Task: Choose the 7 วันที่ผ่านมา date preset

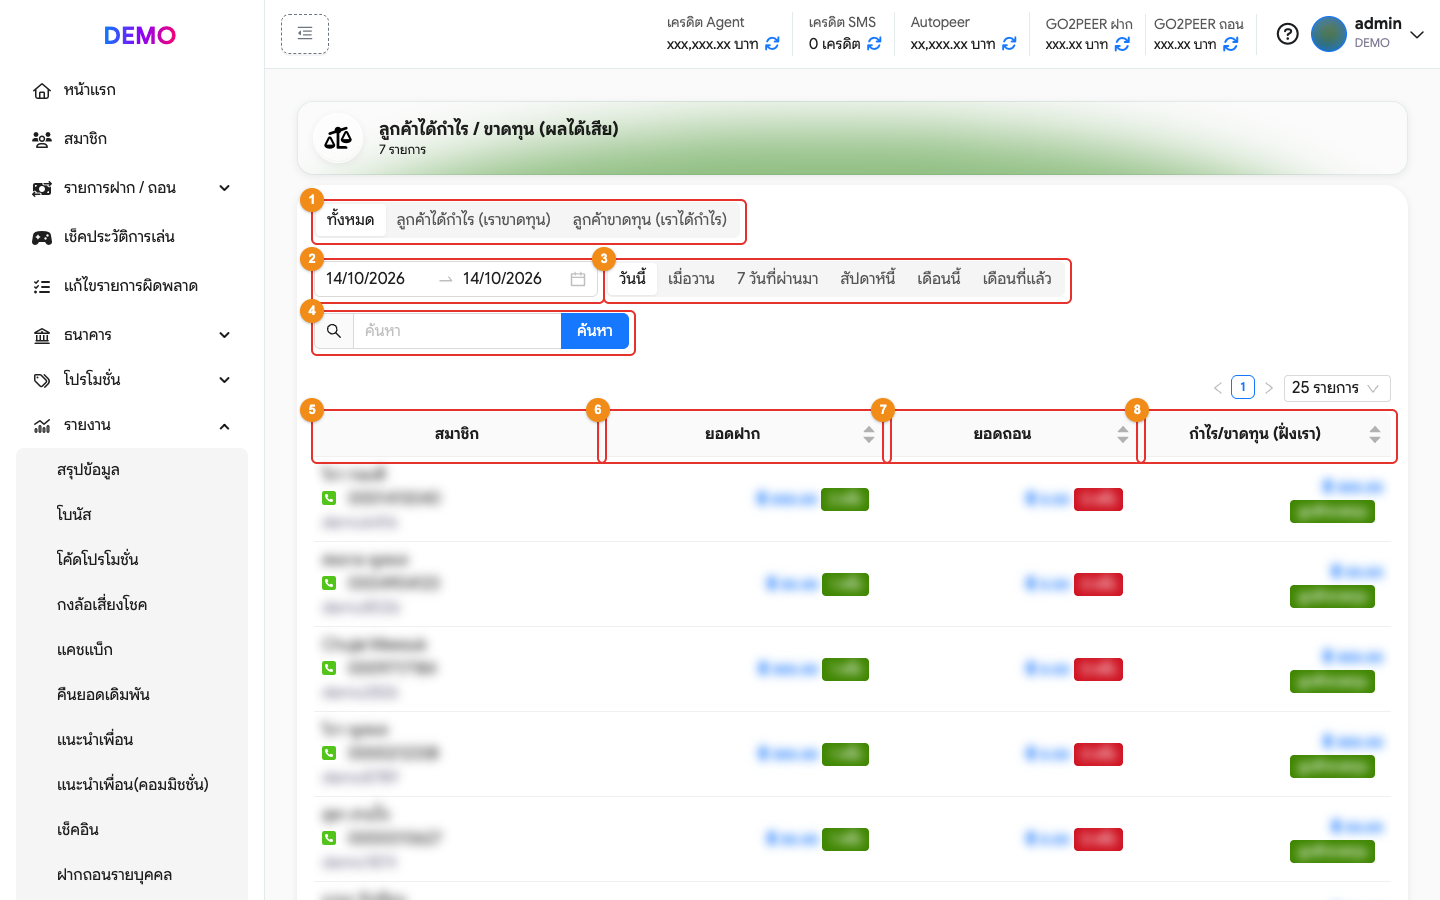Action: (777, 279)
